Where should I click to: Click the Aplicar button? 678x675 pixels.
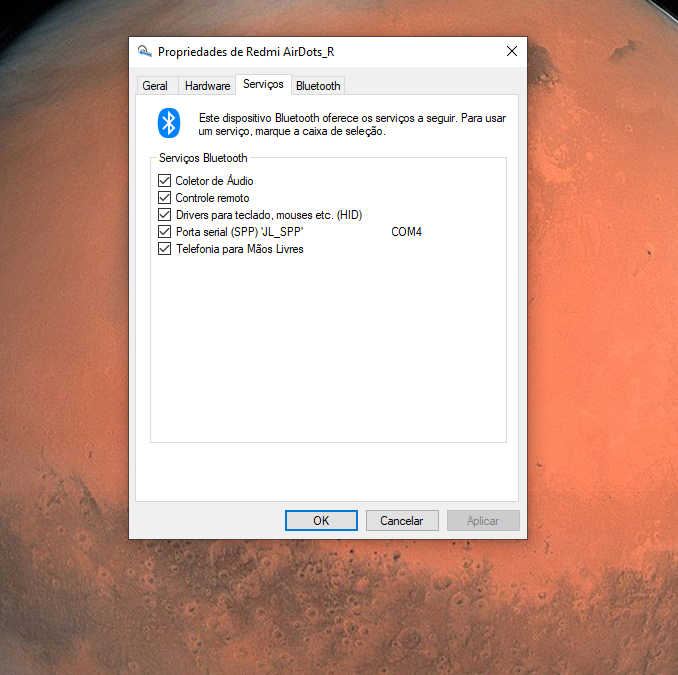[483, 520]
